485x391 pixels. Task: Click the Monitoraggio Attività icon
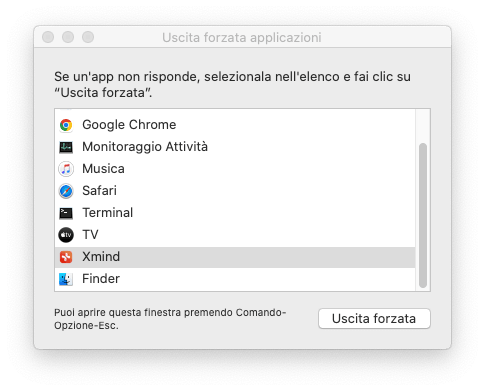pyautogui.click(x=66, y=147)
